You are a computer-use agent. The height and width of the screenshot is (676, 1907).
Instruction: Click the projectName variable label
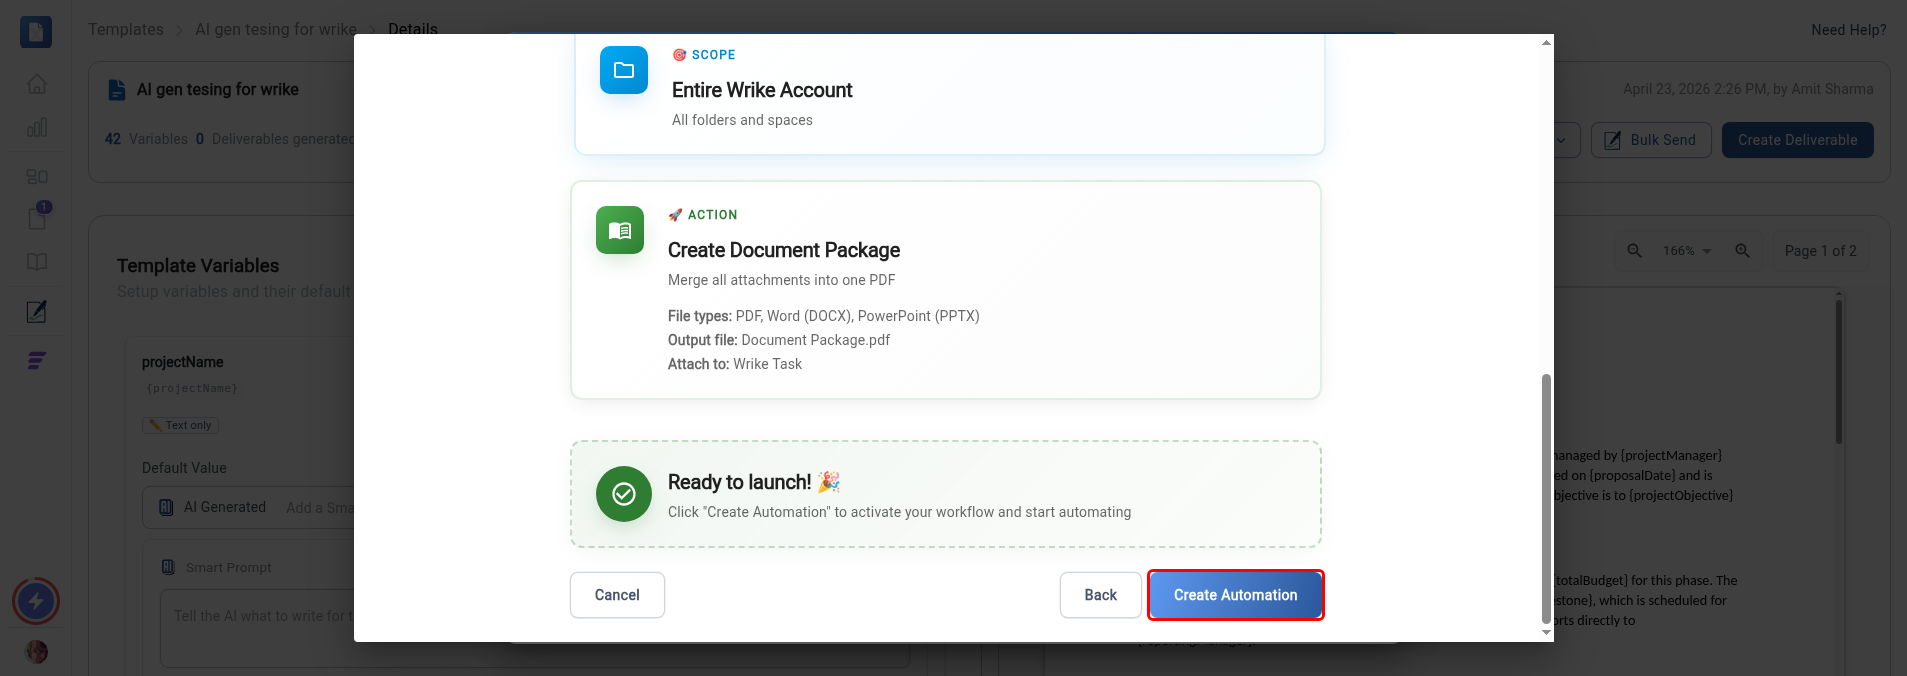[x=182, y=362]
